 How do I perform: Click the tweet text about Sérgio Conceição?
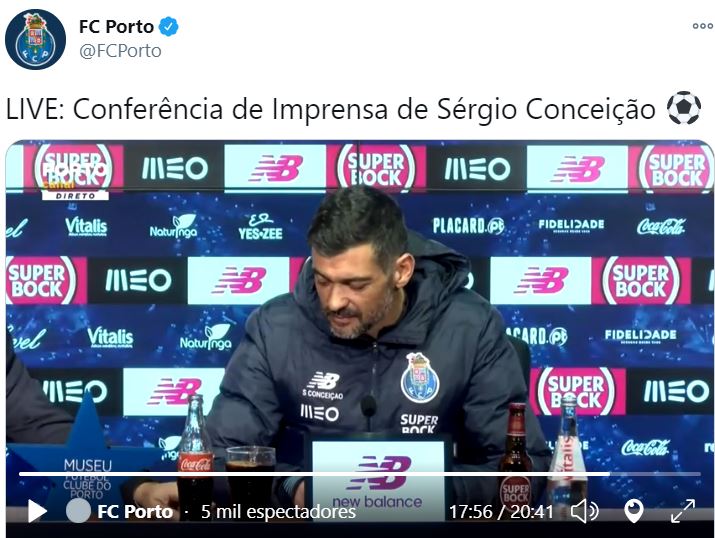pos(331,109)
